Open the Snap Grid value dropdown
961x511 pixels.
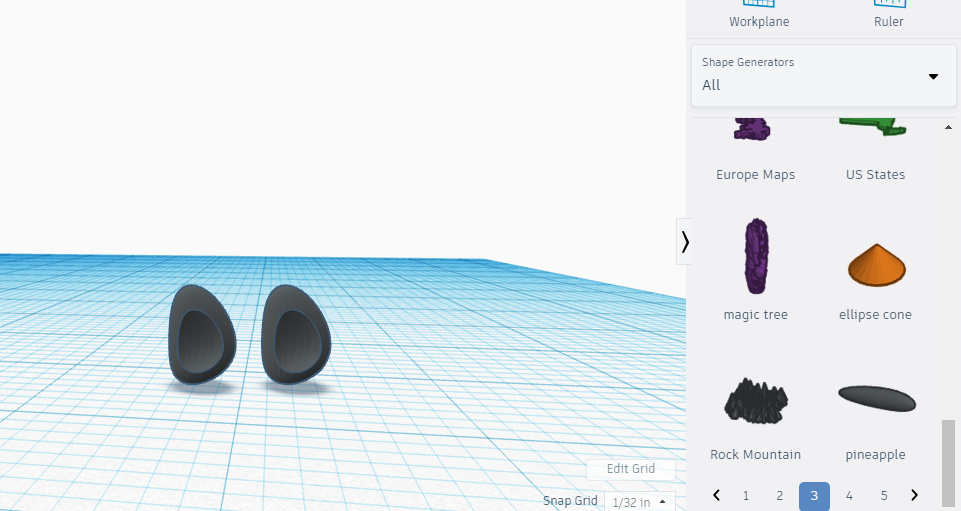point(640,502)
